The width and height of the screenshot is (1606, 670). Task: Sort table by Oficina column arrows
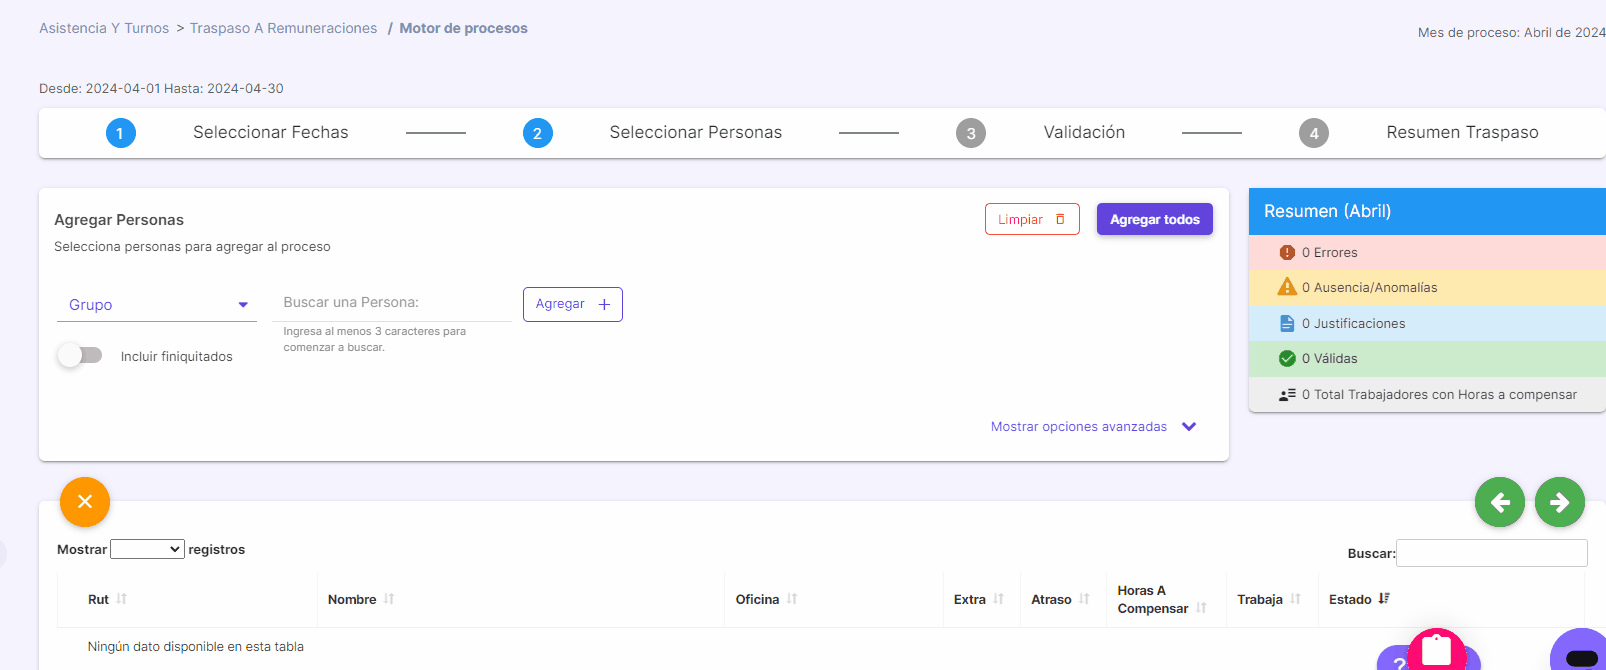click(792, 599)
